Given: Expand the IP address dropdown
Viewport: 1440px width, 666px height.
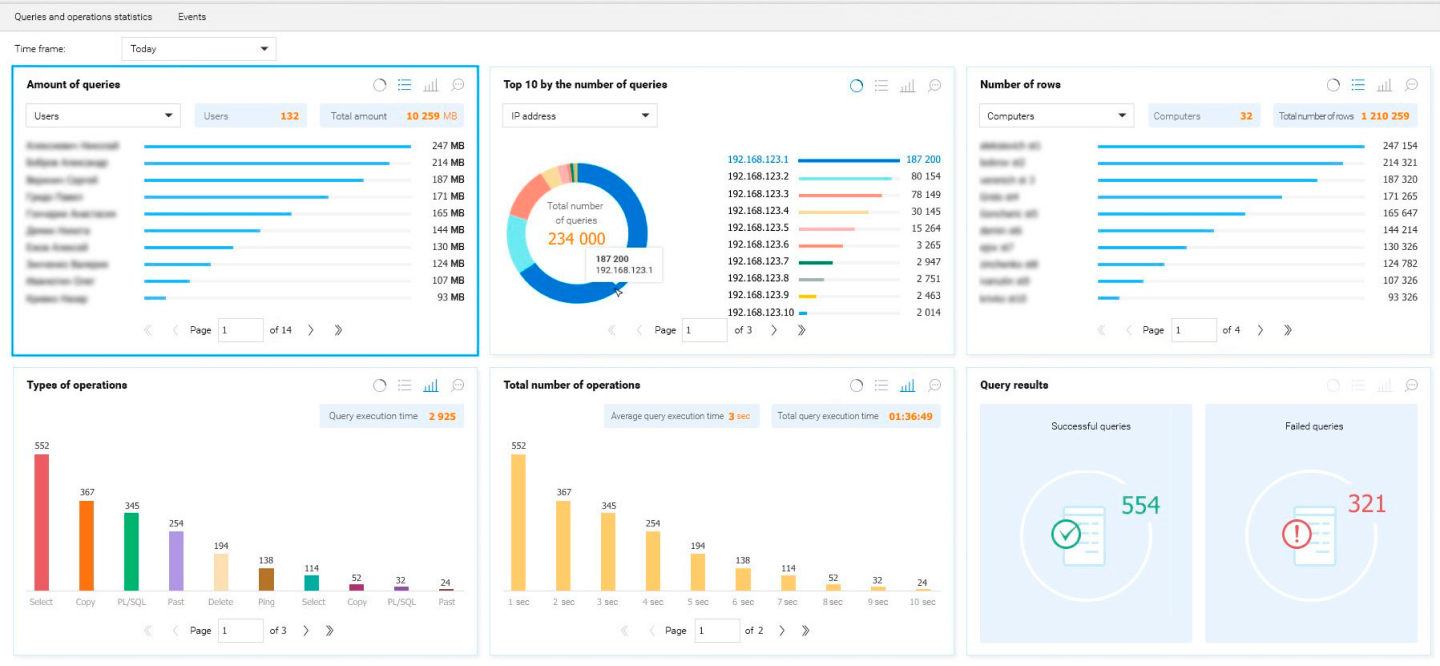Looking at the screenshot, I should 579,116.
